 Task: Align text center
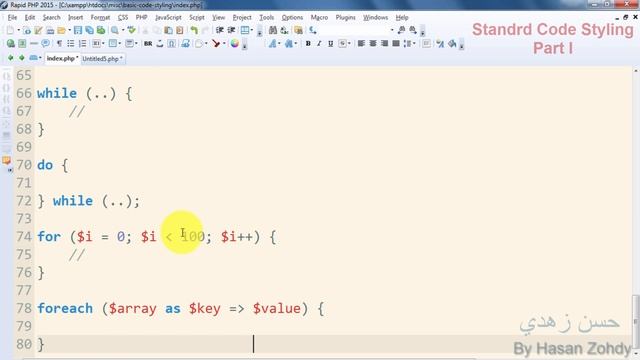click(x=373, y=43)
